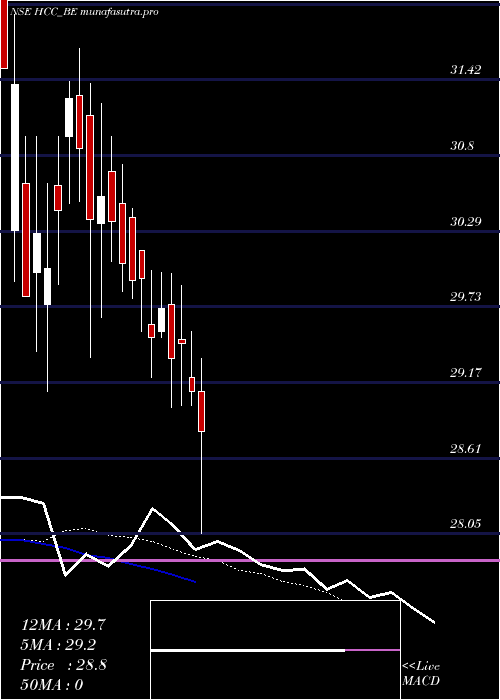Click the '5MA : 29.2' readout
500x700 pixels.
[x=58, y=645]
